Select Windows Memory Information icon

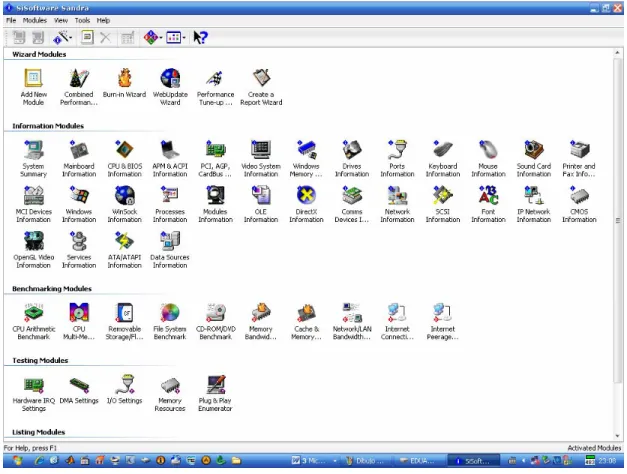pos(306,158)
